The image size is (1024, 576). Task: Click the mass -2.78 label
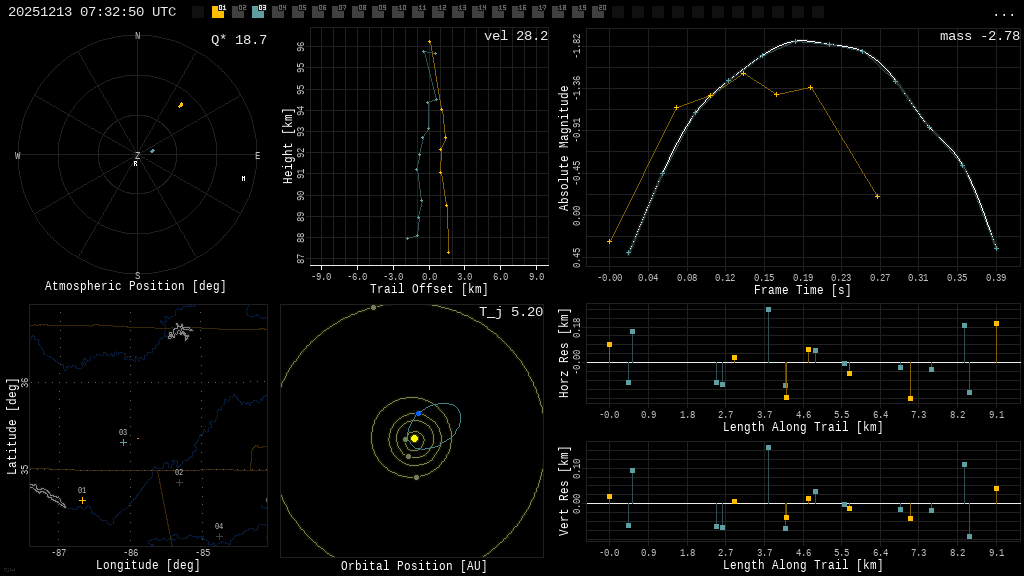click(979, 36)
